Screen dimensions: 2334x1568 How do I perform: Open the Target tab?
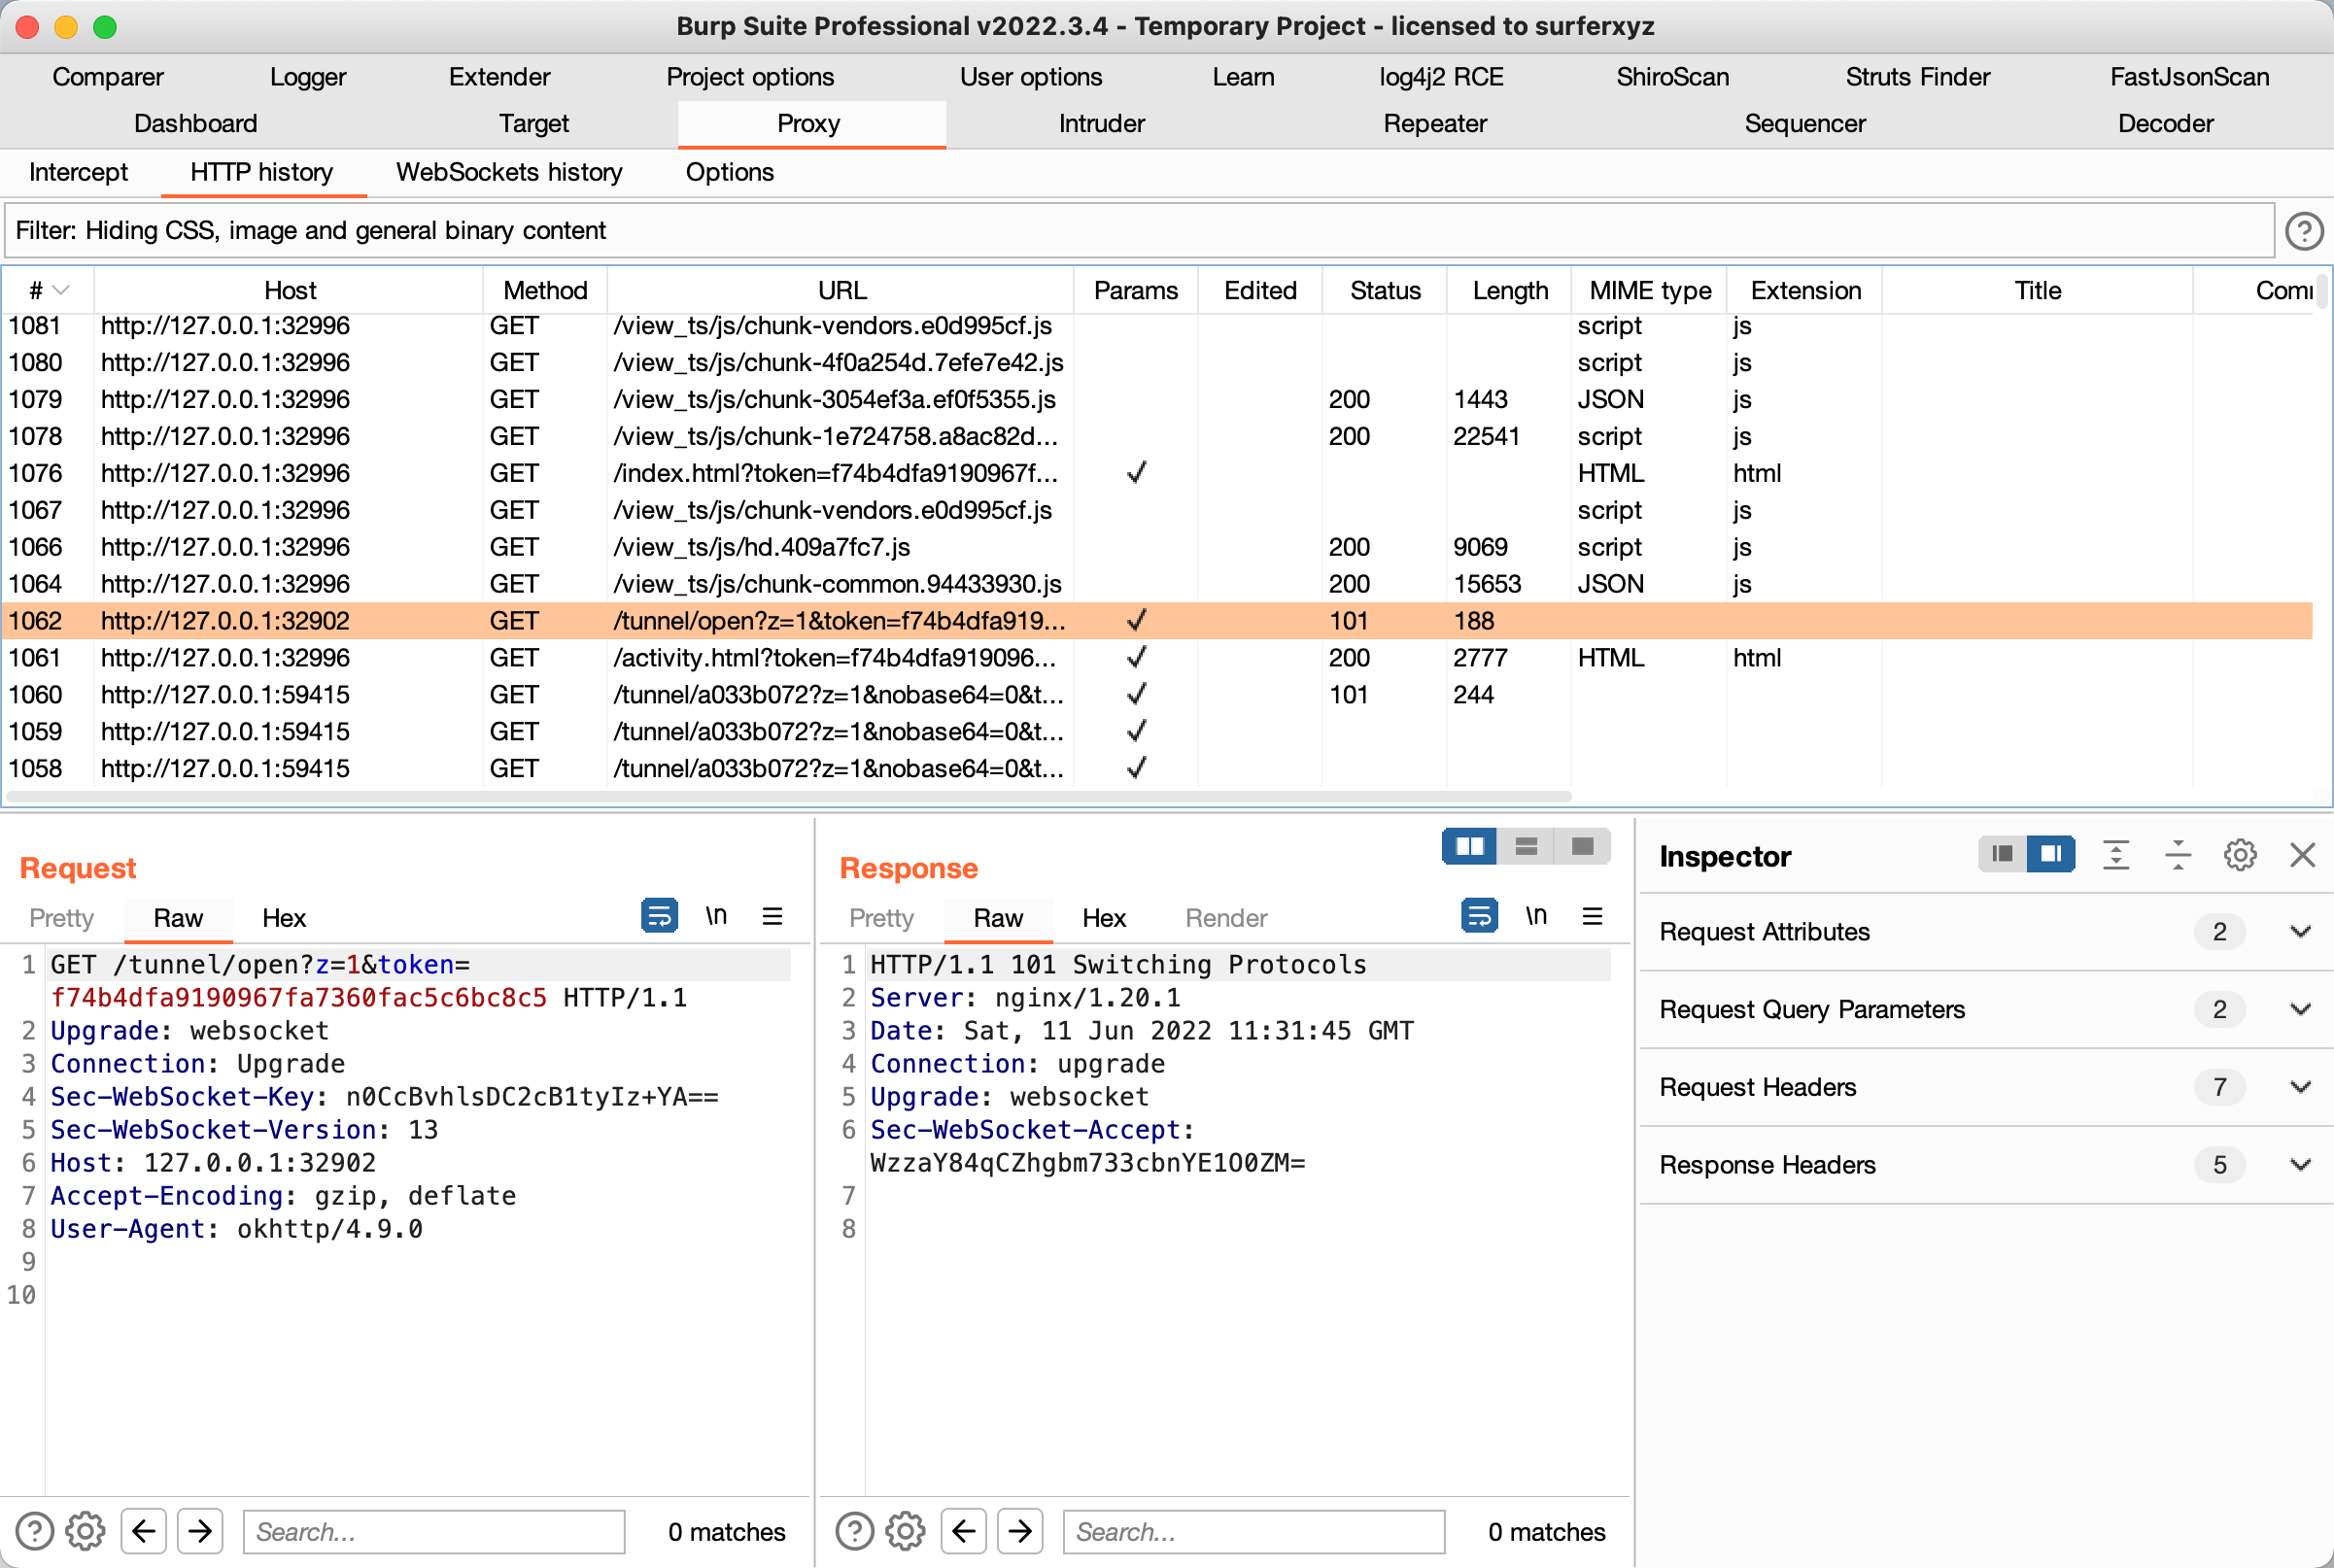point(534,124)
